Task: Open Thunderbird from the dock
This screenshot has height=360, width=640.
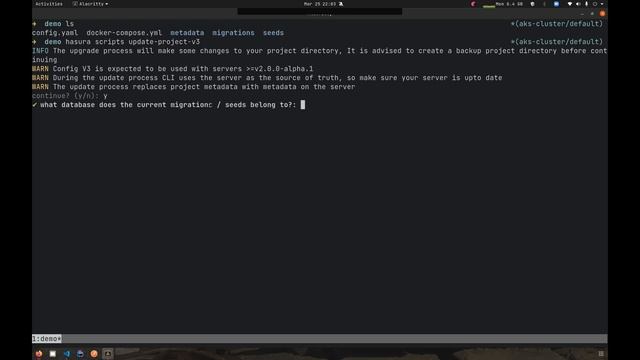Action: coord(80,353)
